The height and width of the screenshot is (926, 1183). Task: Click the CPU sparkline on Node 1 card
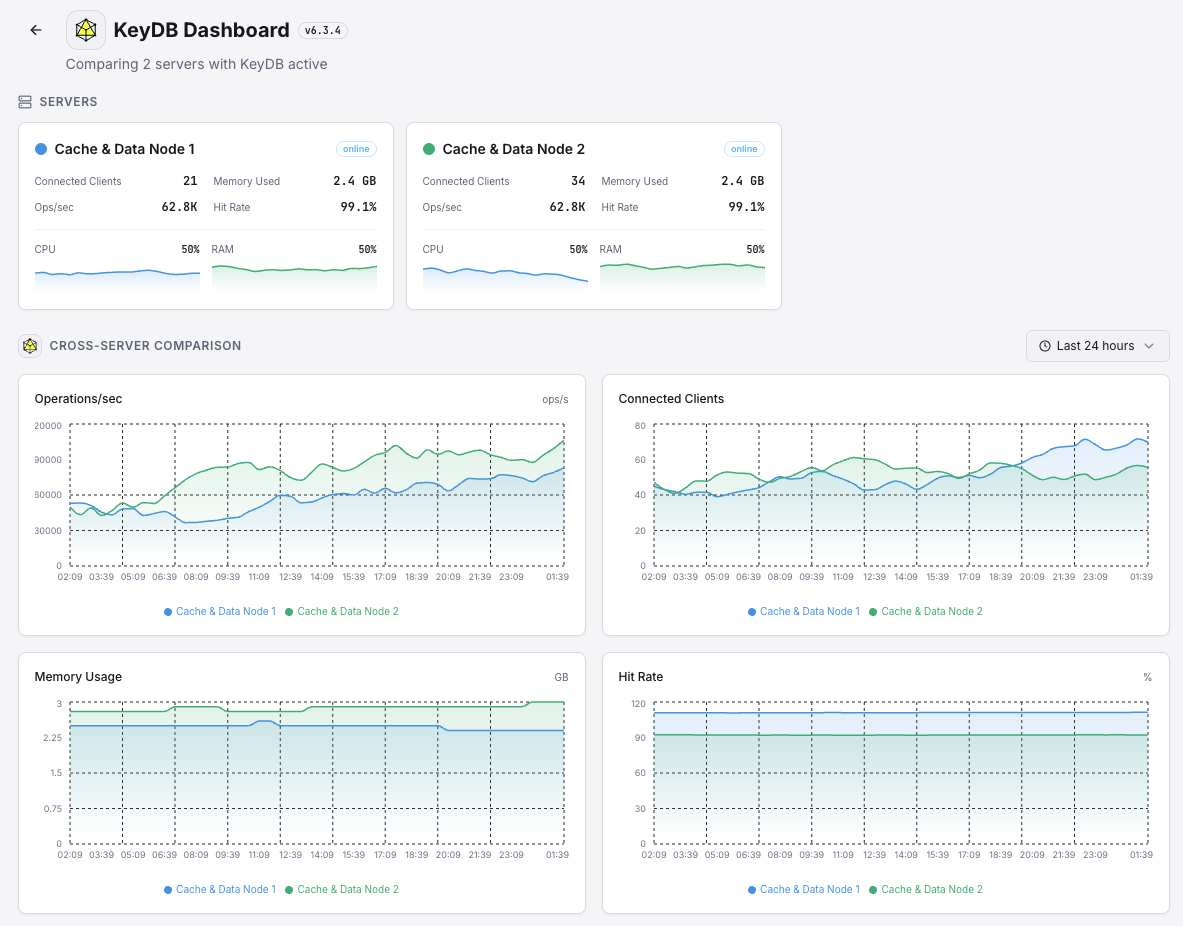coord(117,277)
